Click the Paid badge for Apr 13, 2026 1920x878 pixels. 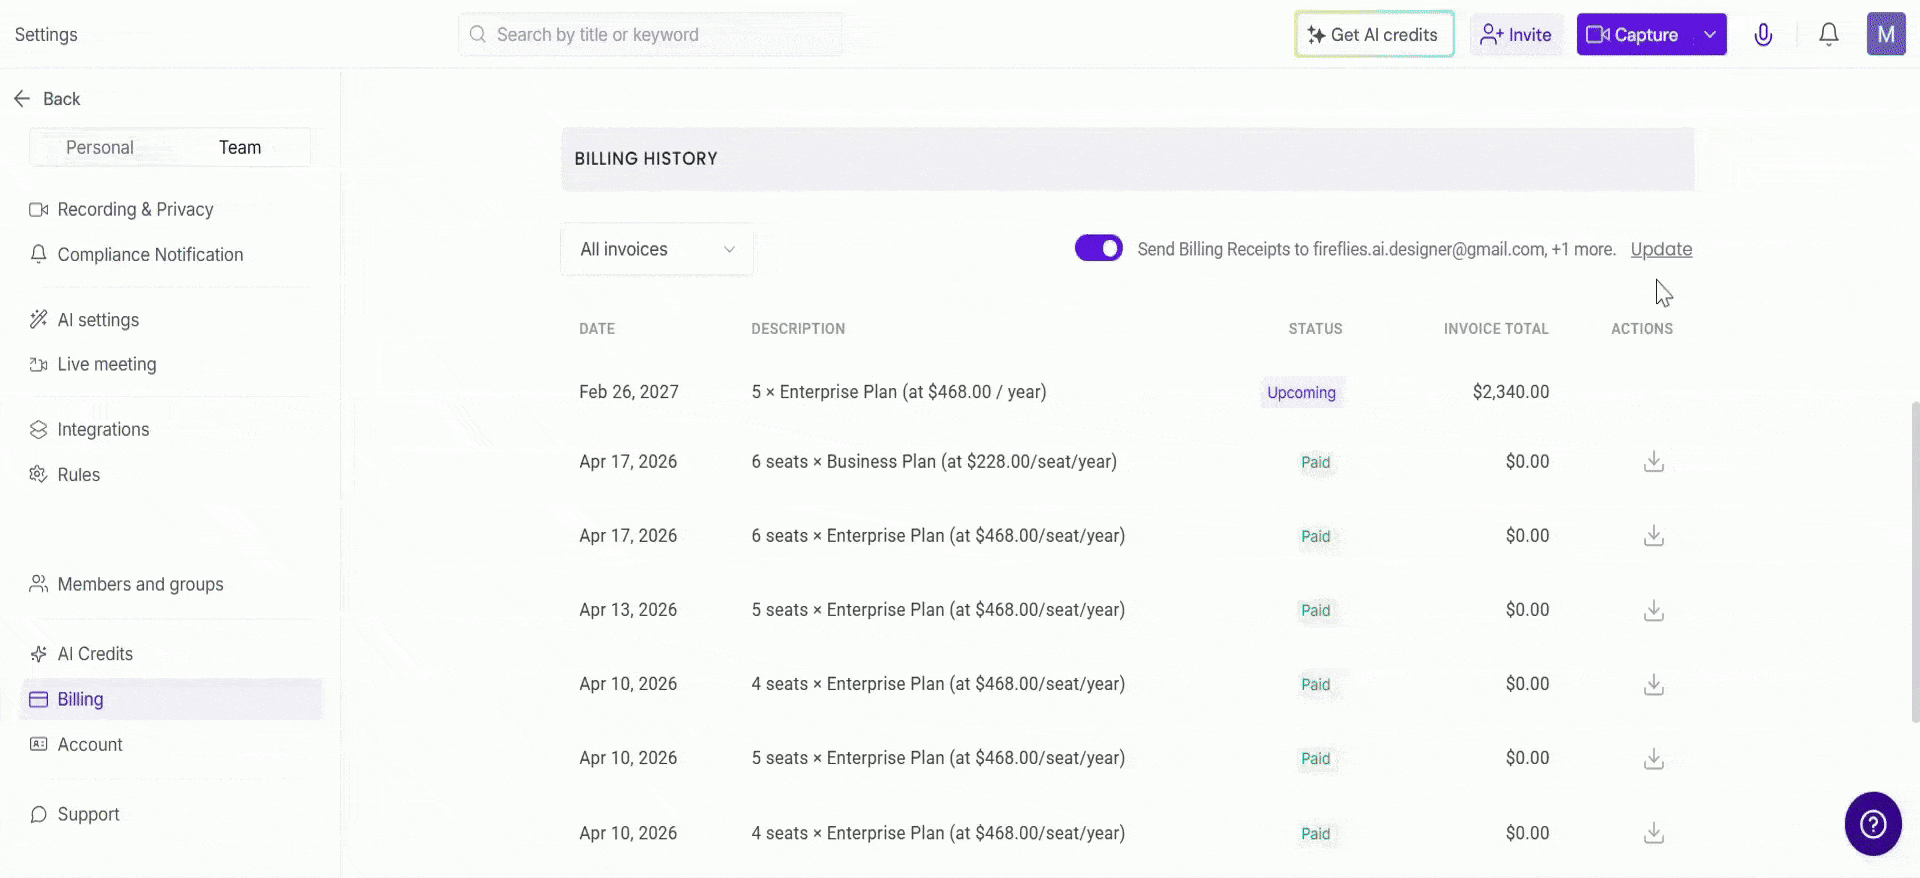pos(1315,610)
